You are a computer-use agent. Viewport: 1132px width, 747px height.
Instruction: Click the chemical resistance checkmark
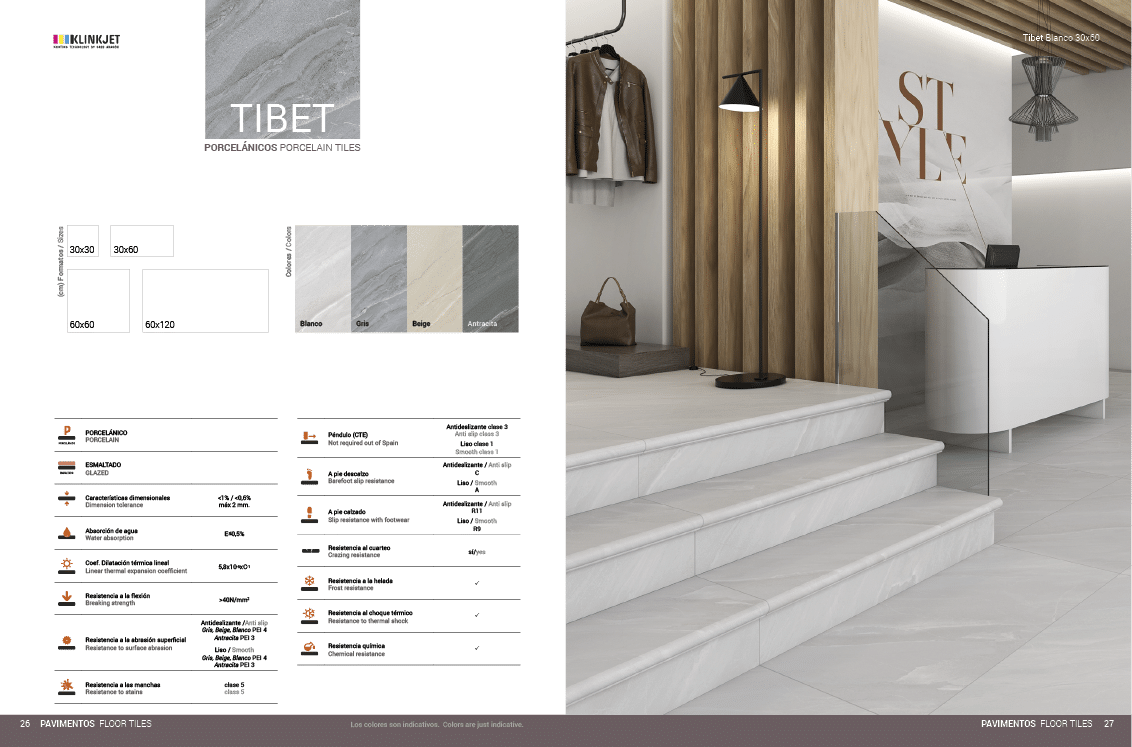click(477, 648)
